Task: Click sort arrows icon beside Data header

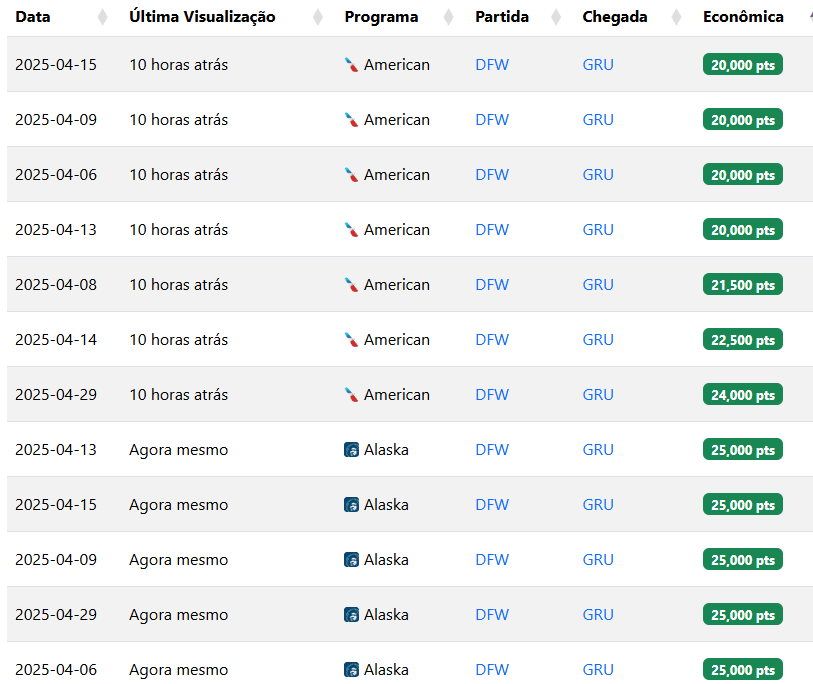Action: (102, 17)
